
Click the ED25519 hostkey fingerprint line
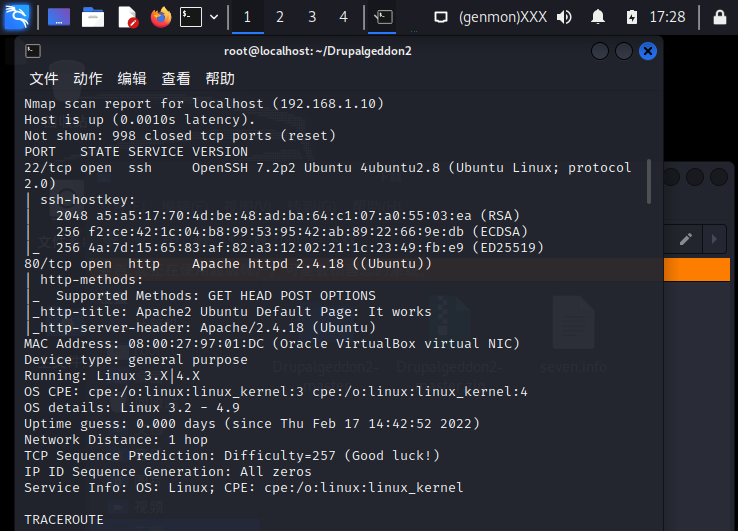300,248
